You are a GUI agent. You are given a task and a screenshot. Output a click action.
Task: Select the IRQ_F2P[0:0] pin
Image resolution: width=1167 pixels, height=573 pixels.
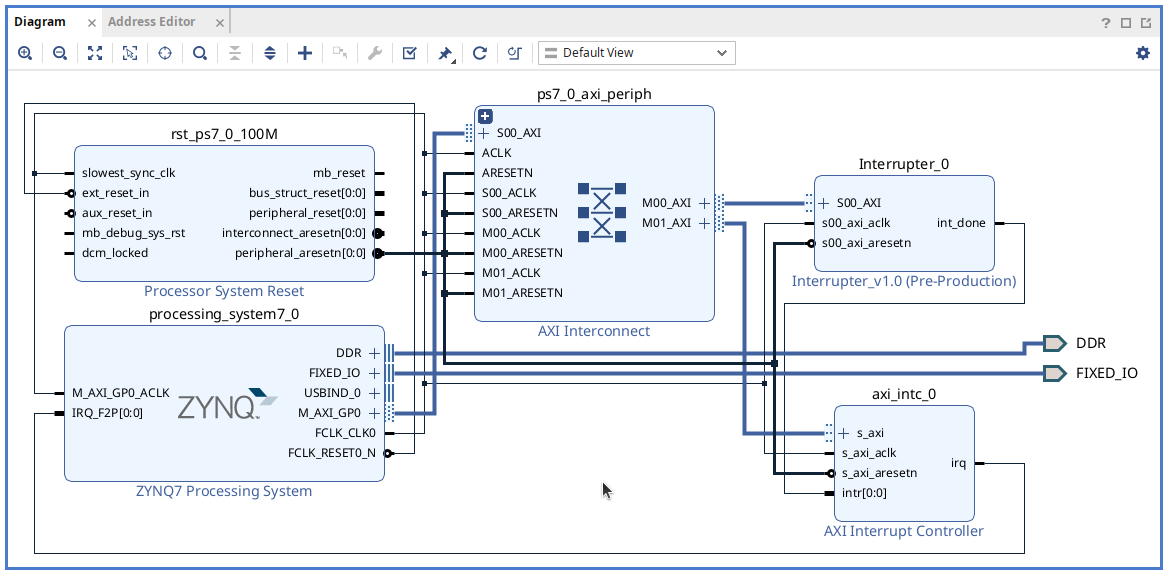point(107,413)
